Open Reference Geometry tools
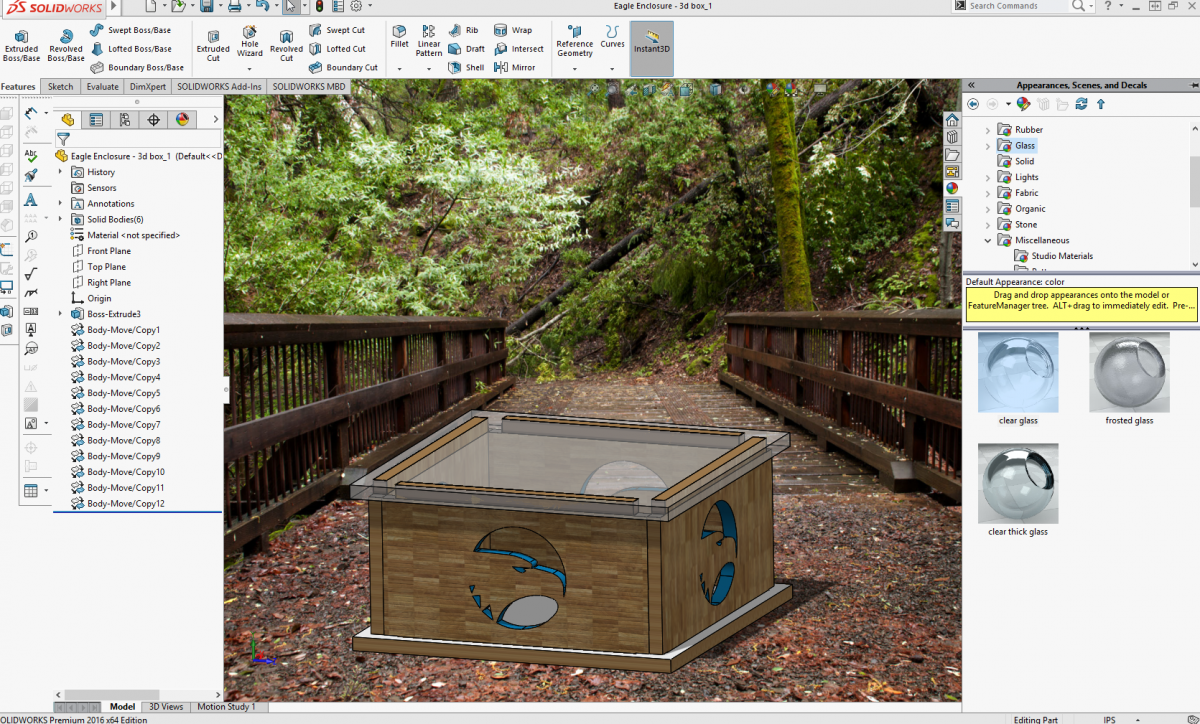Viewport: 1200px width, 724px height. 574,41
